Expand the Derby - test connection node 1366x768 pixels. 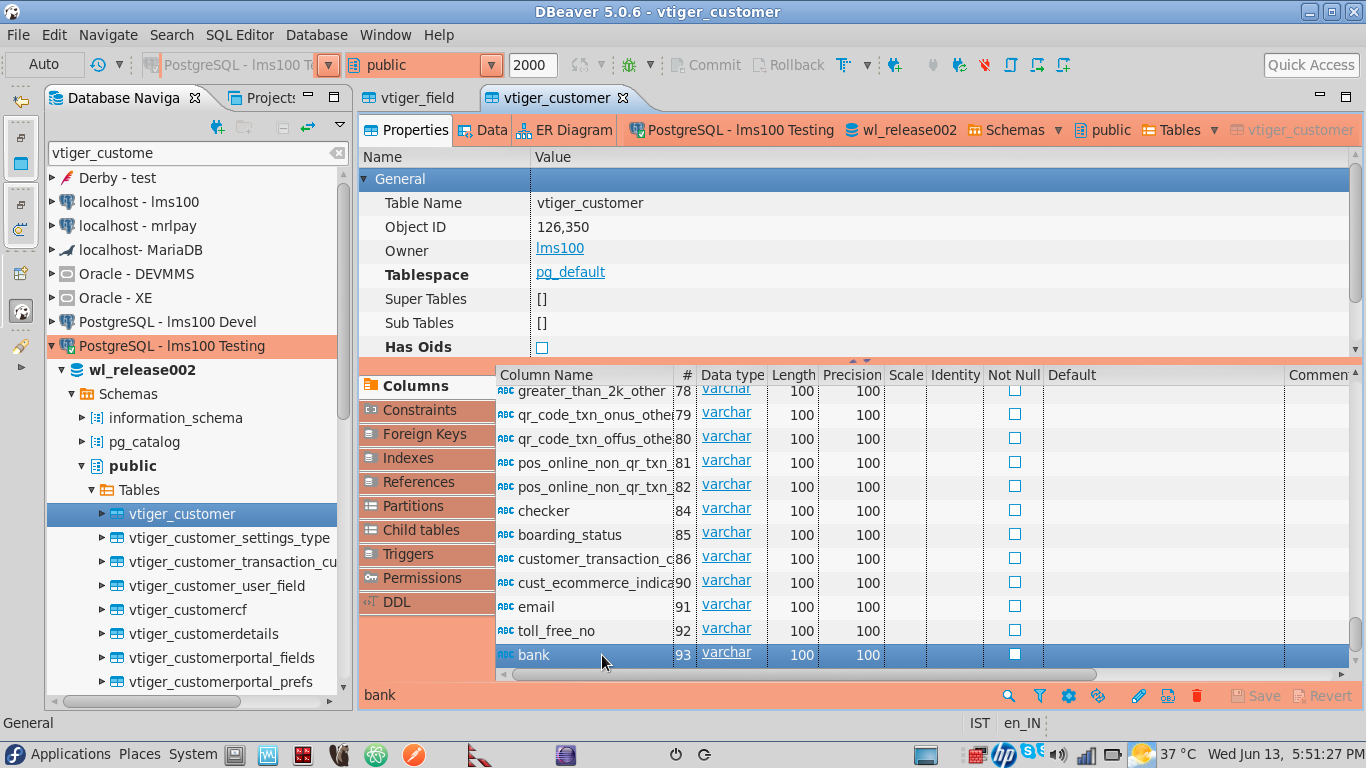point(53,178)
